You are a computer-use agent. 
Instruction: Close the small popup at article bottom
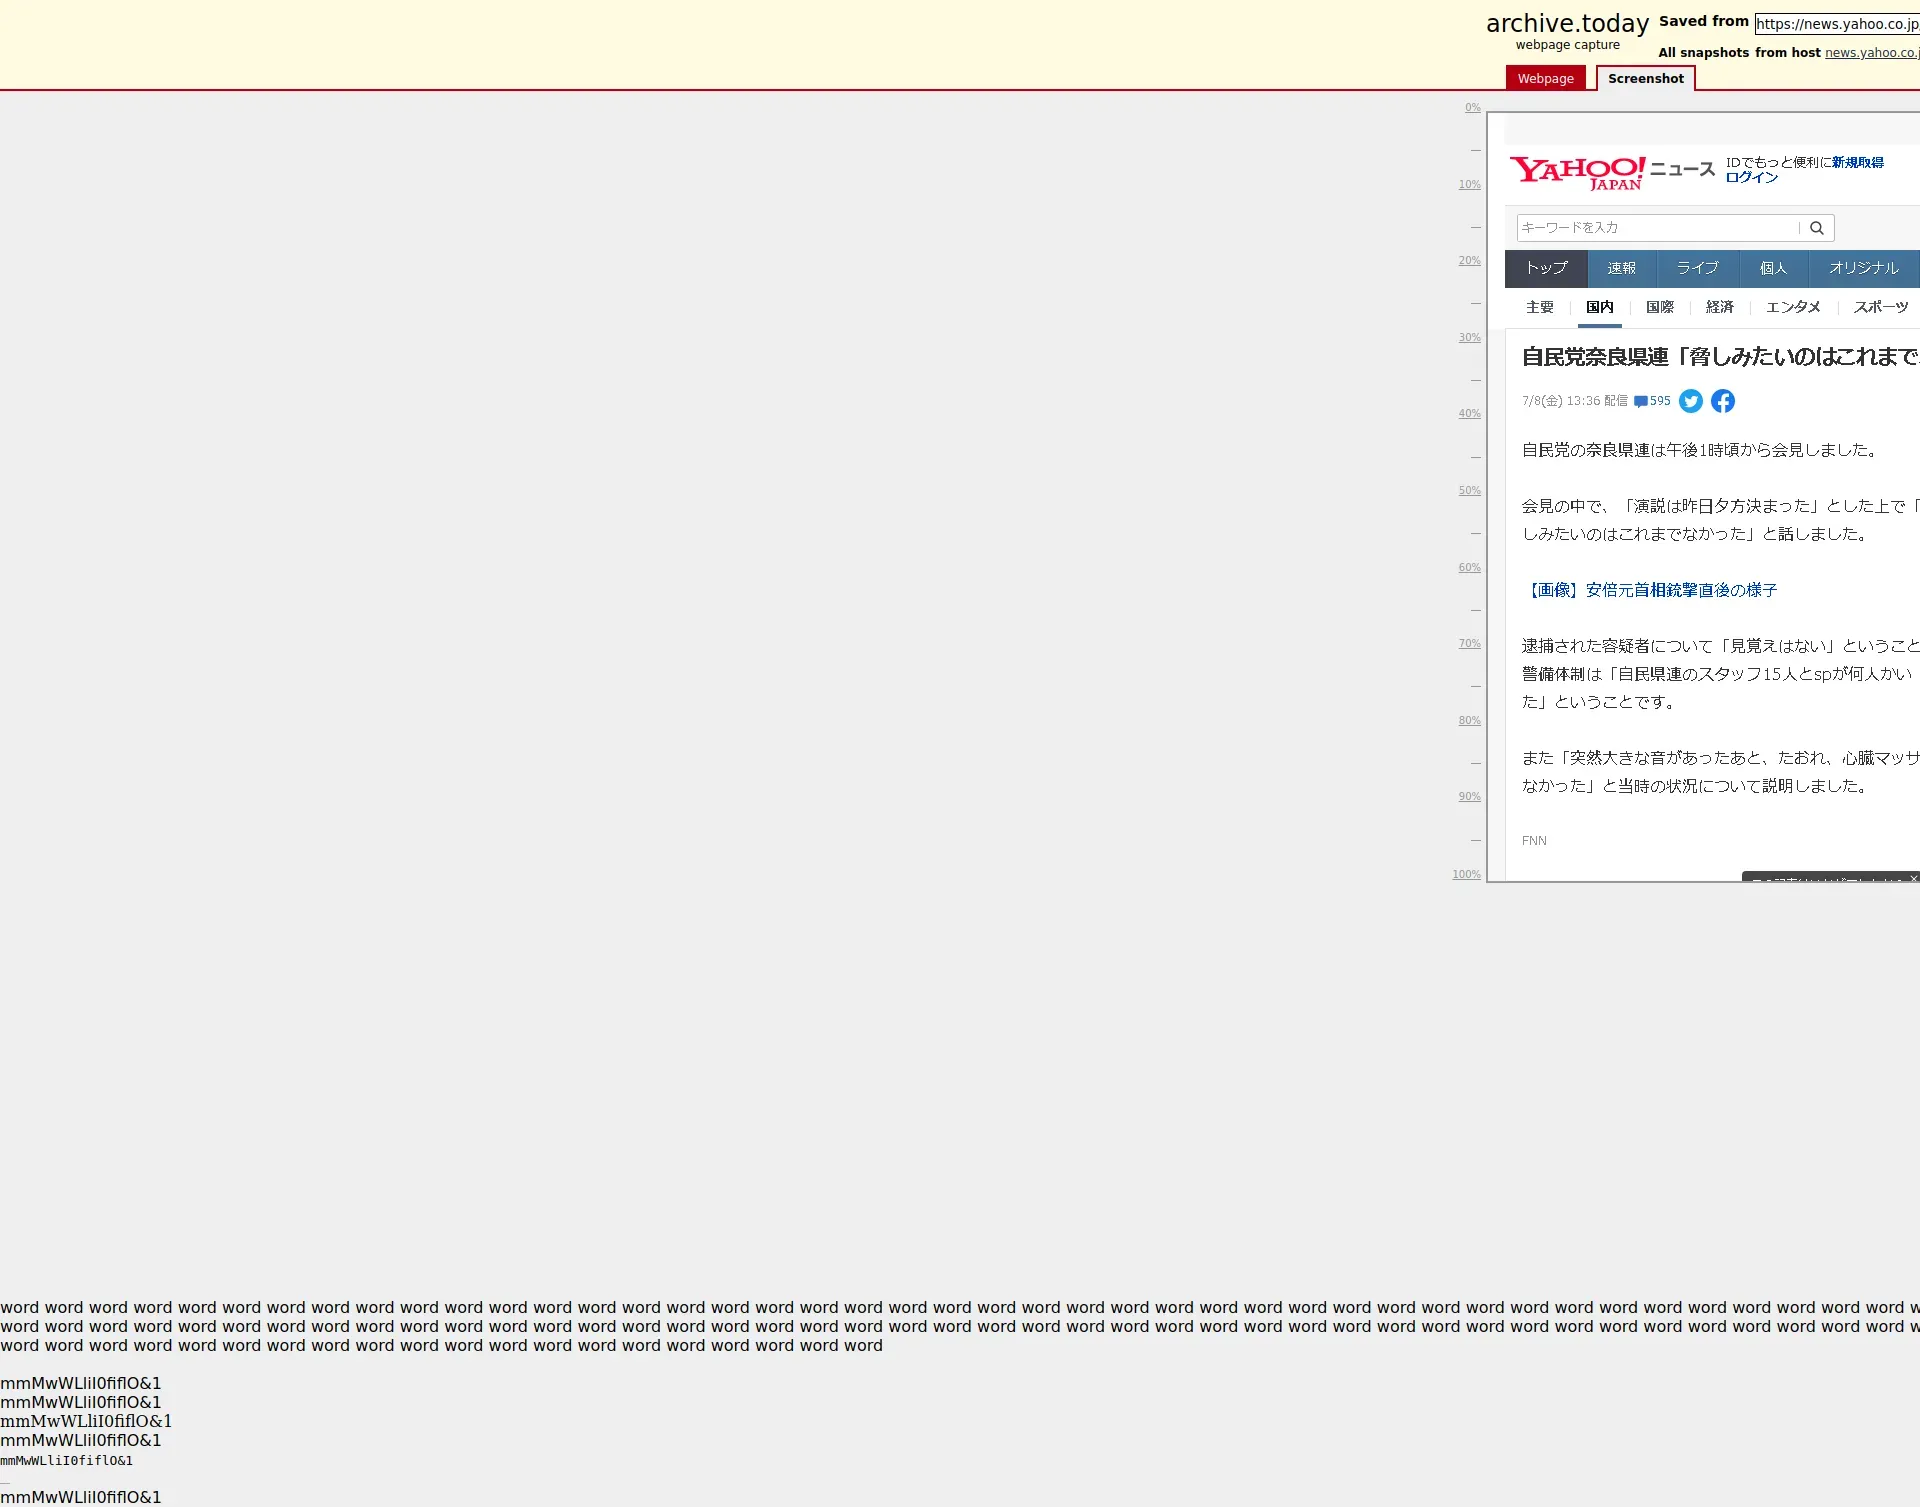click(1913, 878)
